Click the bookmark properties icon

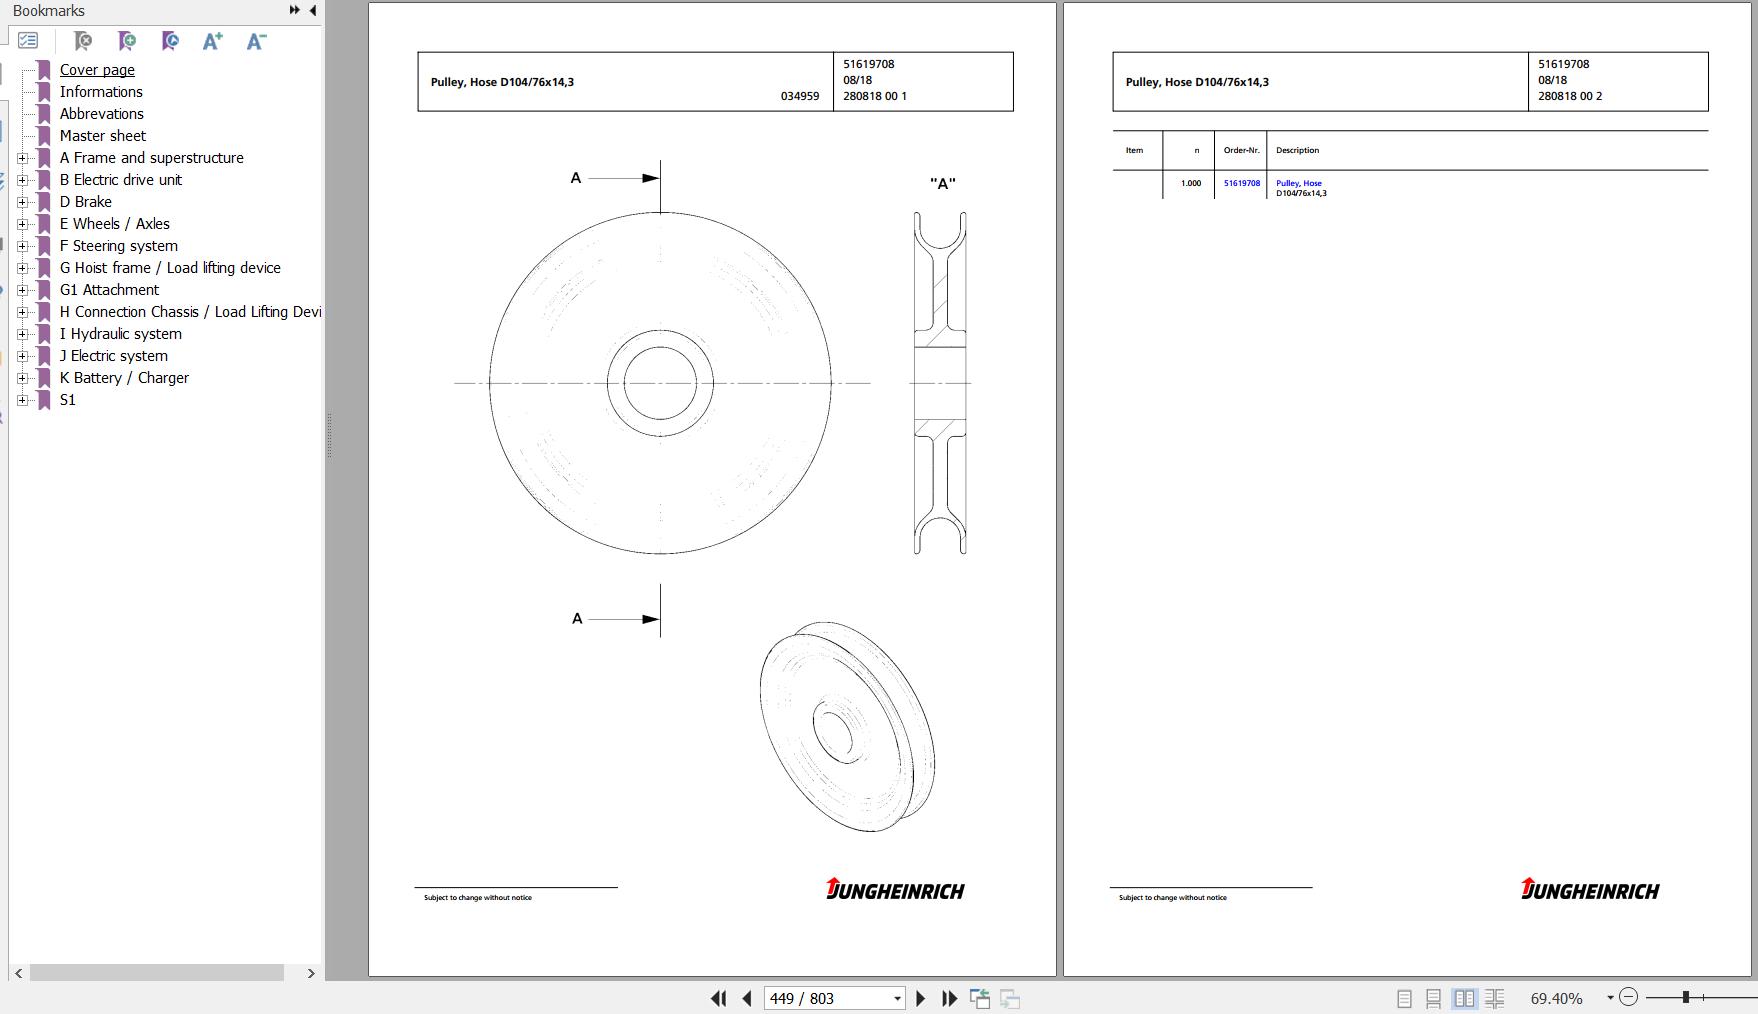click(170, 41)
